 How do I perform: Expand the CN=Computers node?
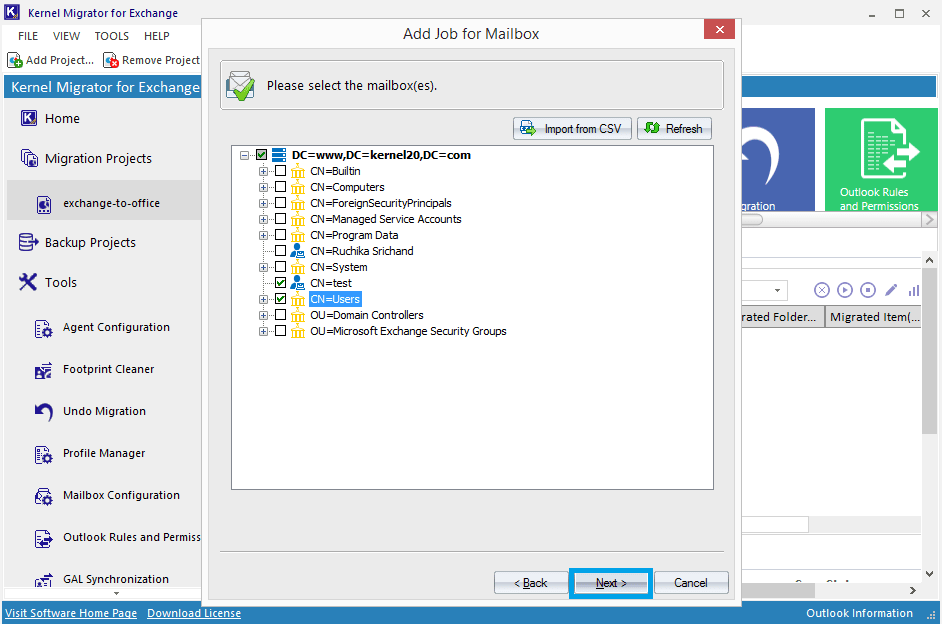pos(263,187)
